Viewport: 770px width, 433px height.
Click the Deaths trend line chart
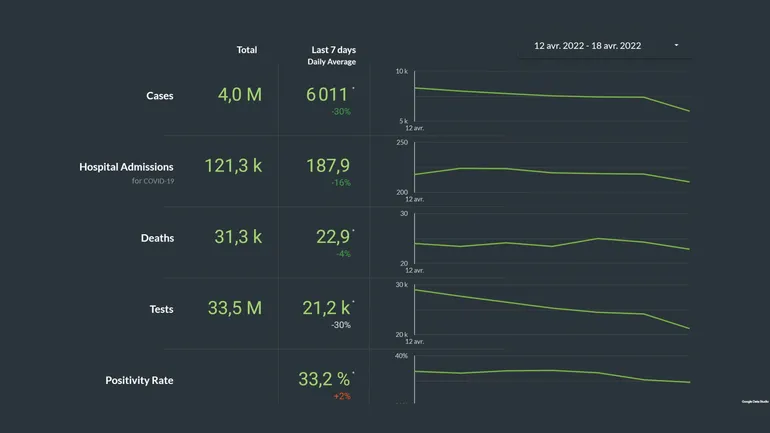[551, 241]
